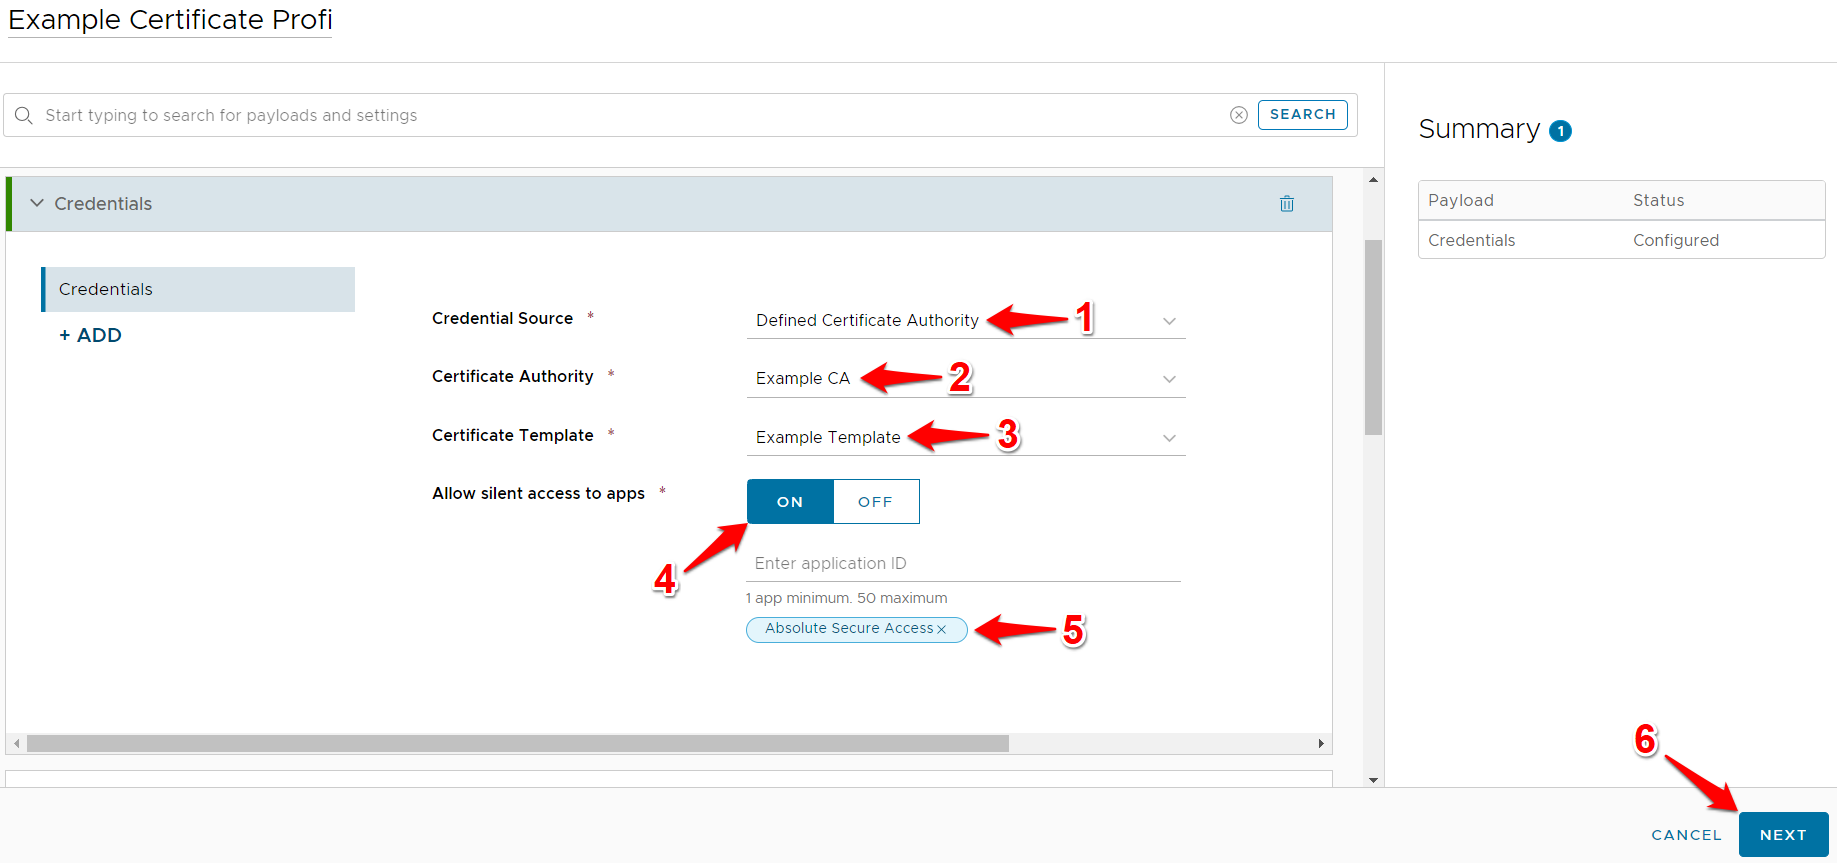Turn OFF silent access to apps
1837x863 pixels.
point(876,502)
